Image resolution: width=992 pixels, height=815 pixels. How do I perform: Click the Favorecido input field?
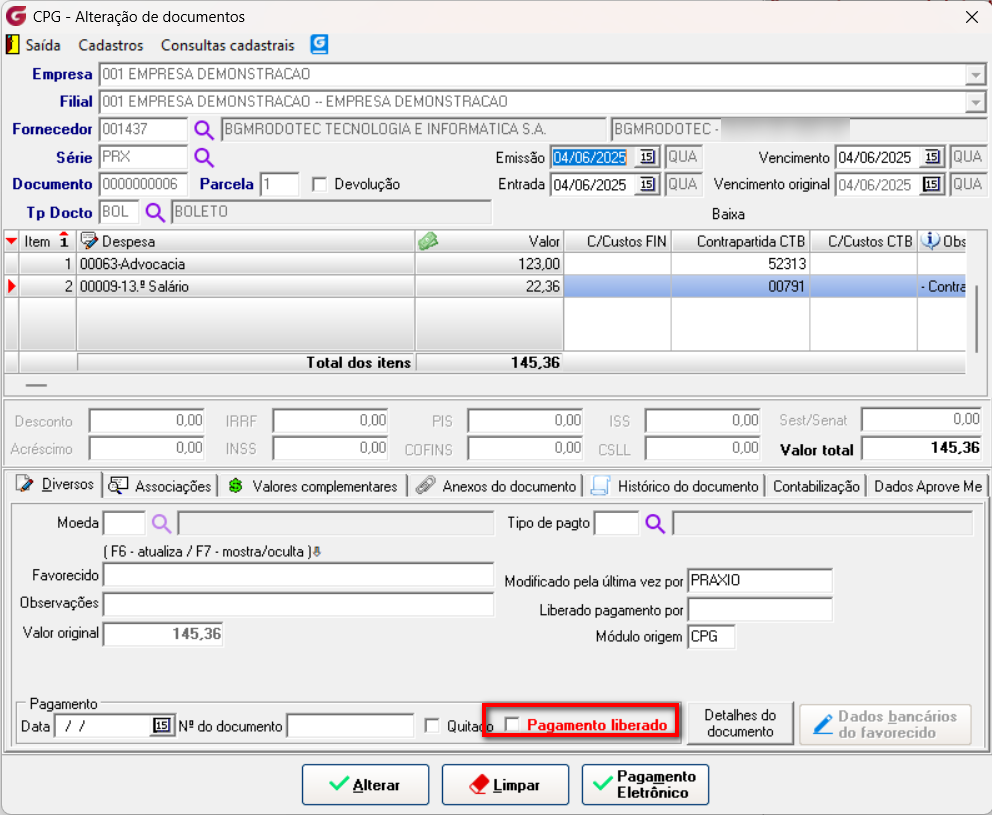click(x=298, y=575)
